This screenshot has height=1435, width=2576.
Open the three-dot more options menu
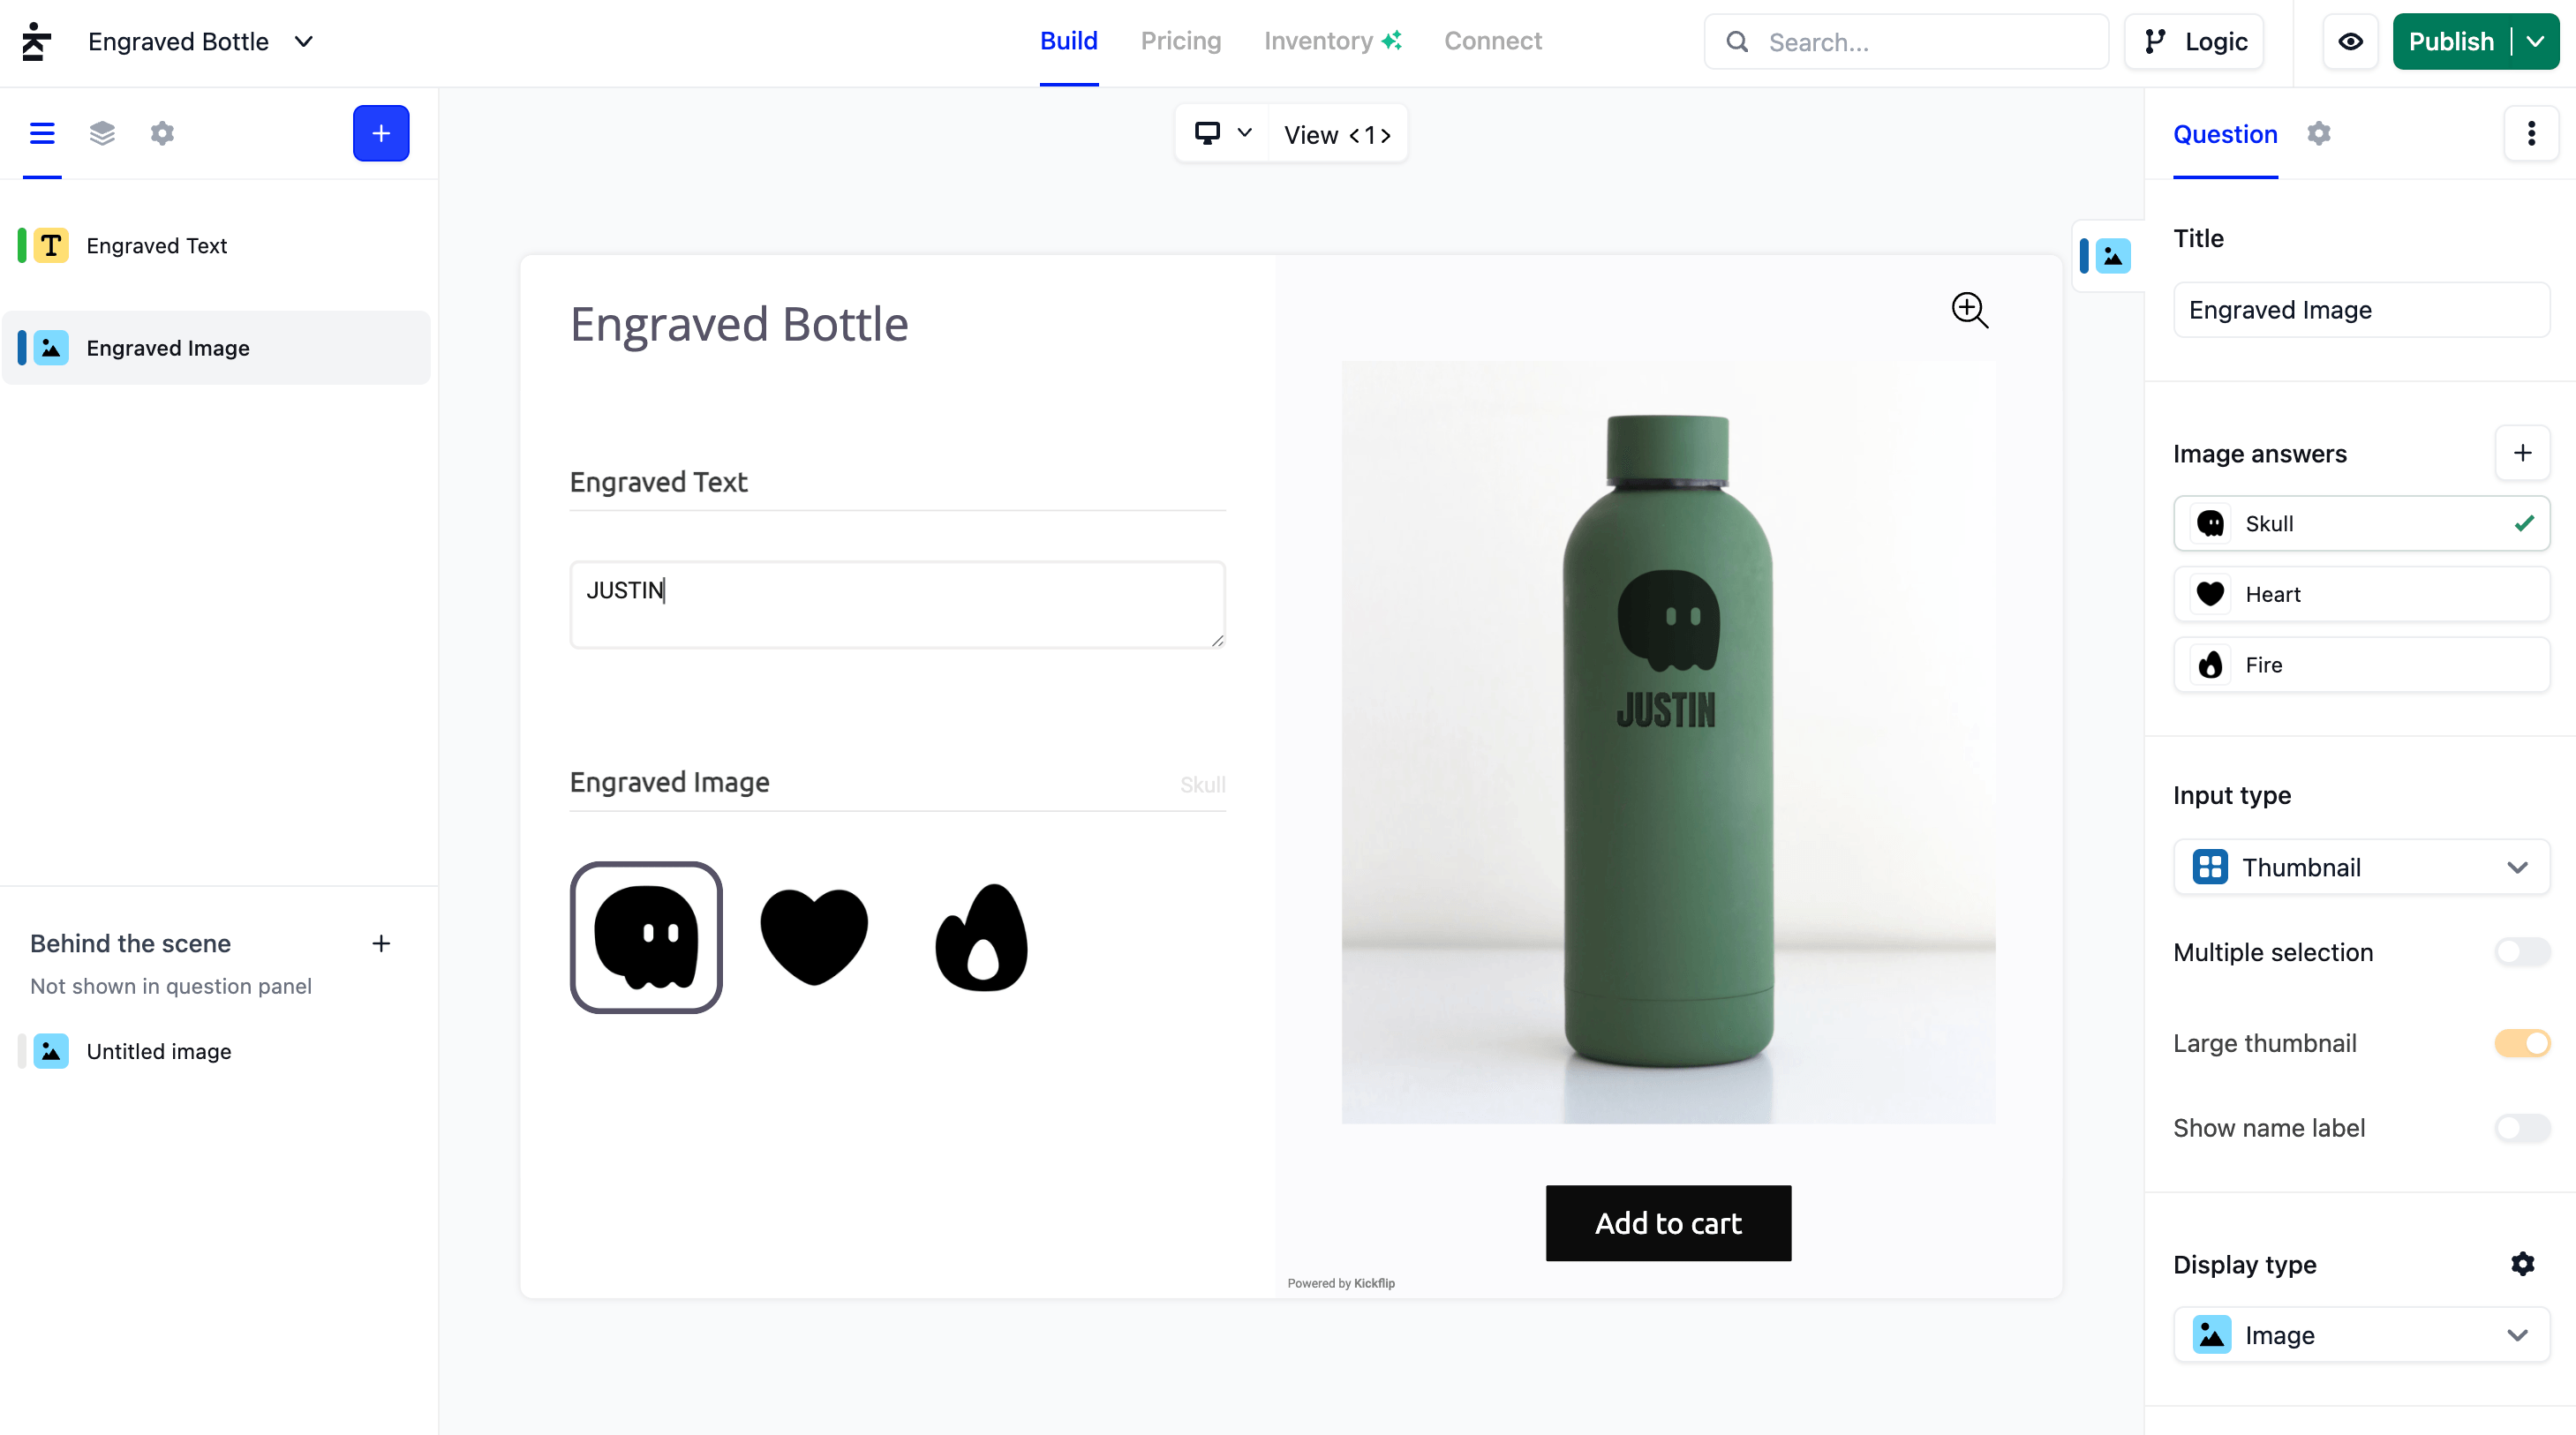pos(2531,133)
